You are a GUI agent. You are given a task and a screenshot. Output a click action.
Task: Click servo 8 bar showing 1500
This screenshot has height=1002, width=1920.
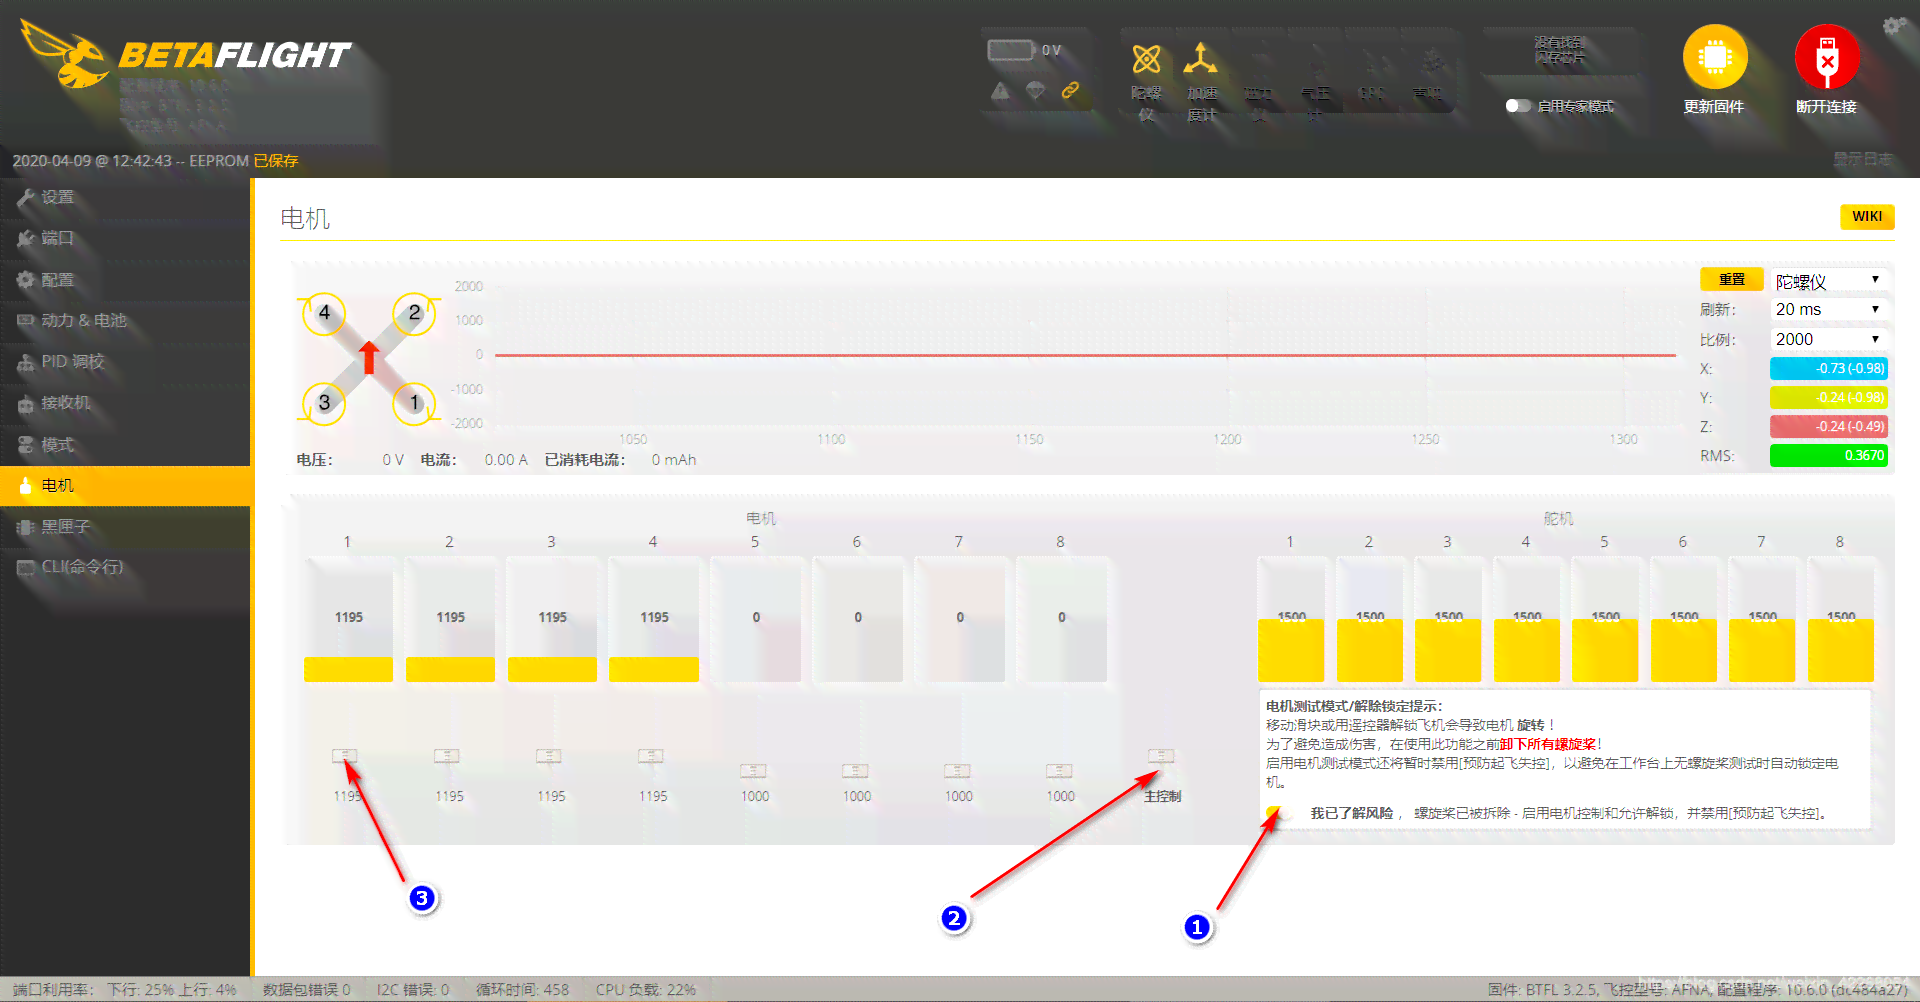pyautogui.click(x=1841, y=620)
